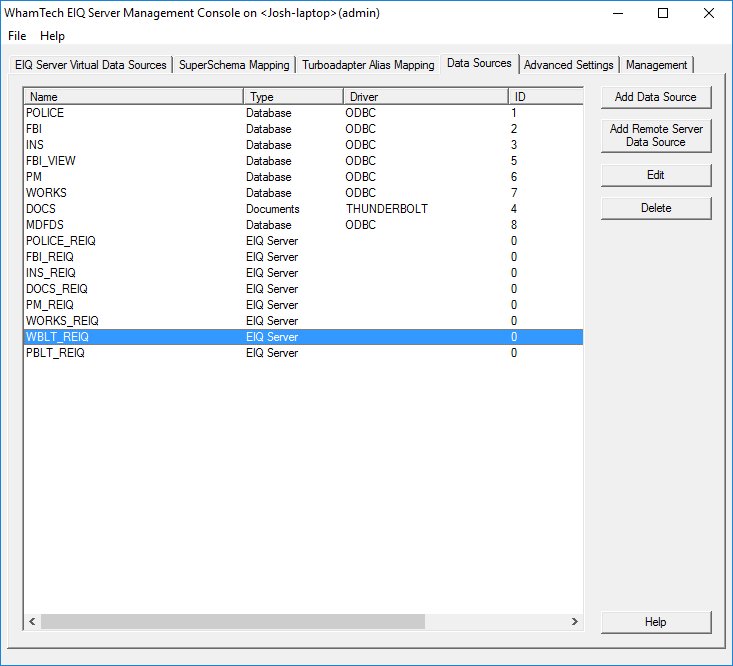The image size is (733, 666).
Task: Click the horizontal scrollbar thumb
Action: [233, 622]
